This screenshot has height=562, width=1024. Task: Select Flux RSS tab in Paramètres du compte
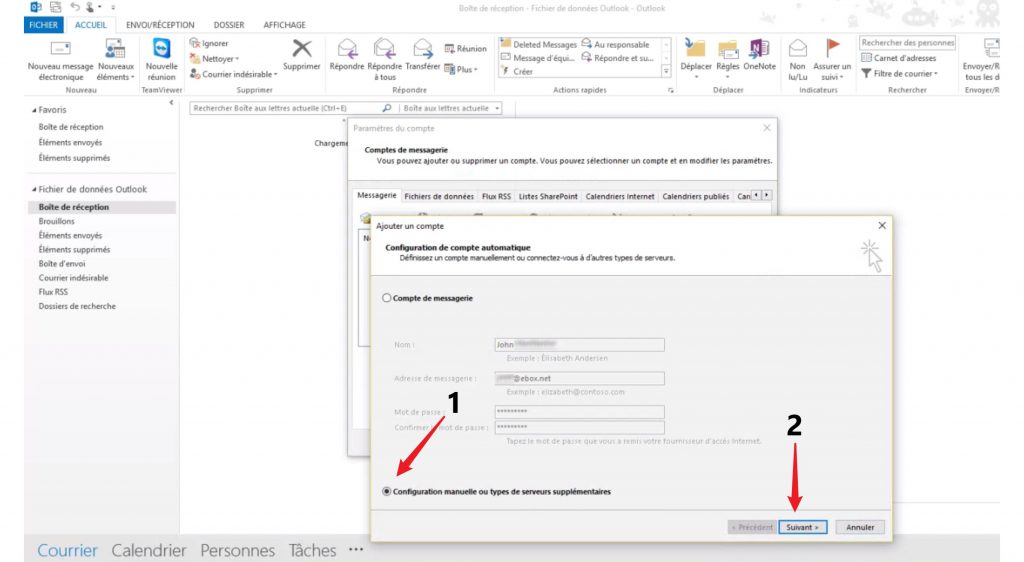point(496,196)
